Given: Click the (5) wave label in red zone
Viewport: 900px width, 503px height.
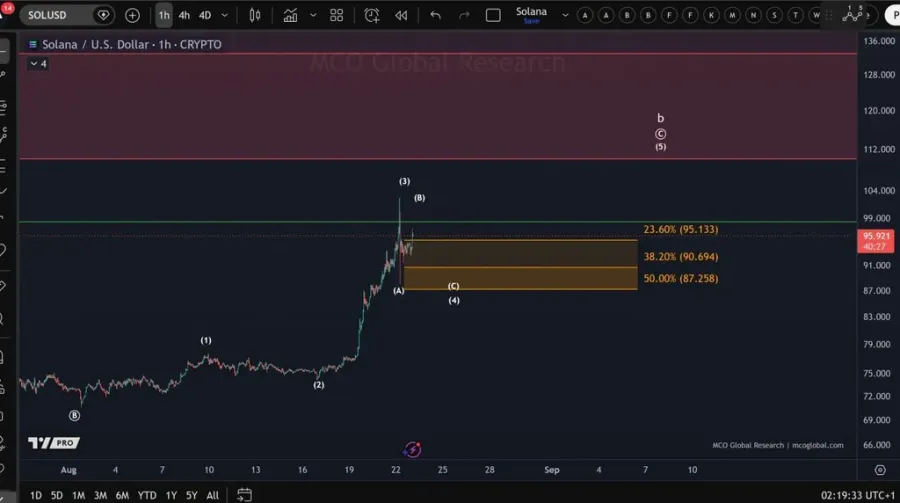Looking at the screenshot, I should (661, 146).
